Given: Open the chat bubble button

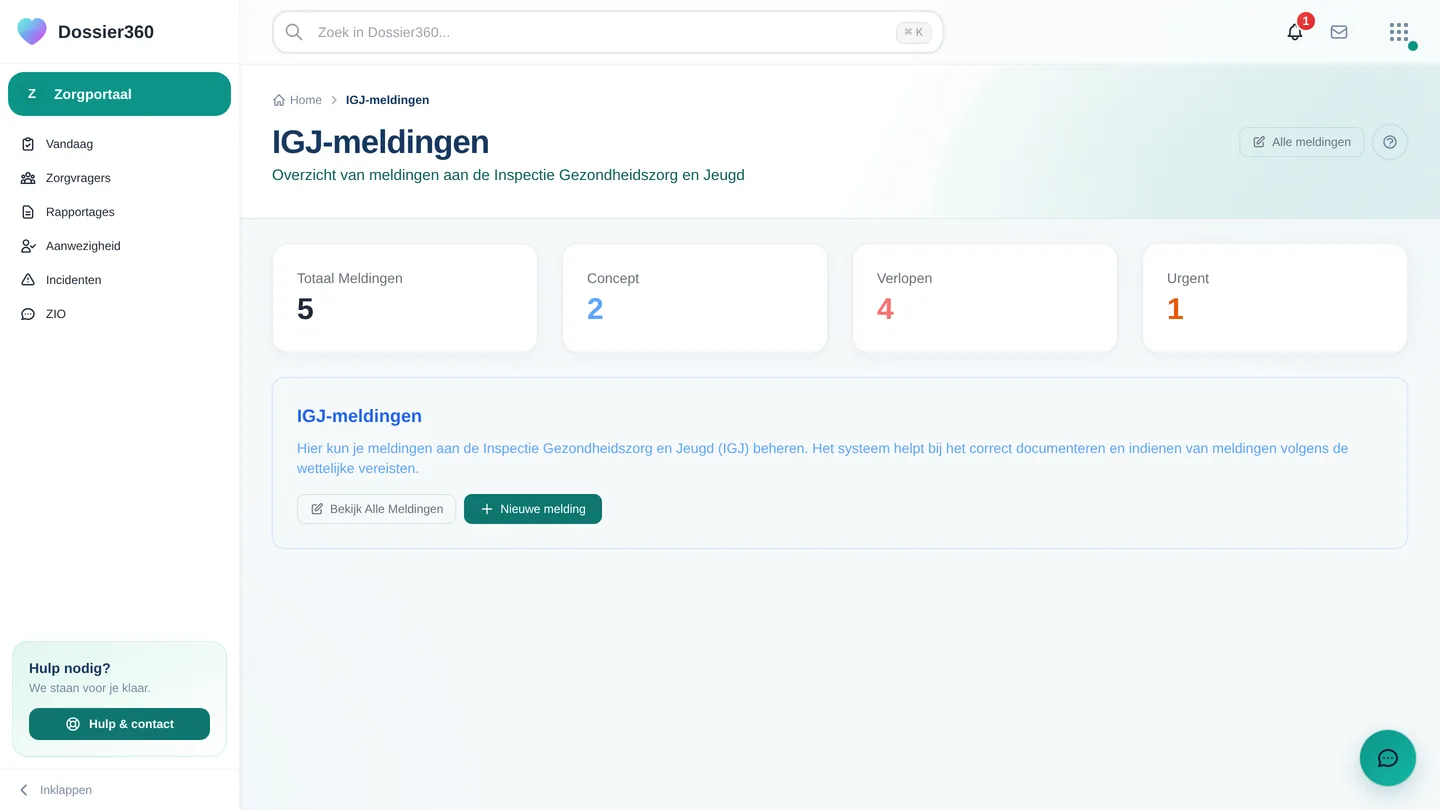Looking at the screenshot, I should (x=1388, y=758).
